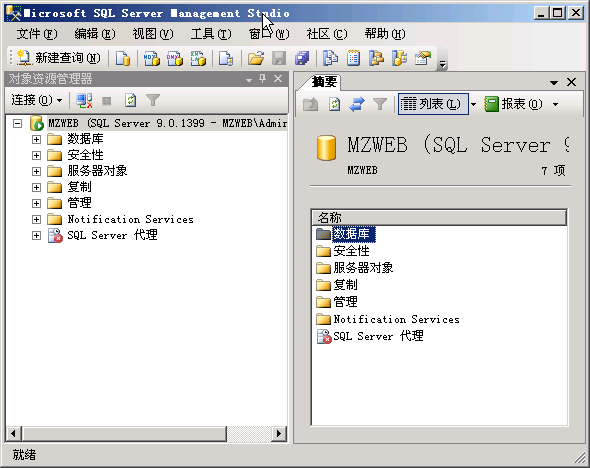590x468 pixels.
Task: Expand the 数据库 tree node
Action: tap(36, 140)
